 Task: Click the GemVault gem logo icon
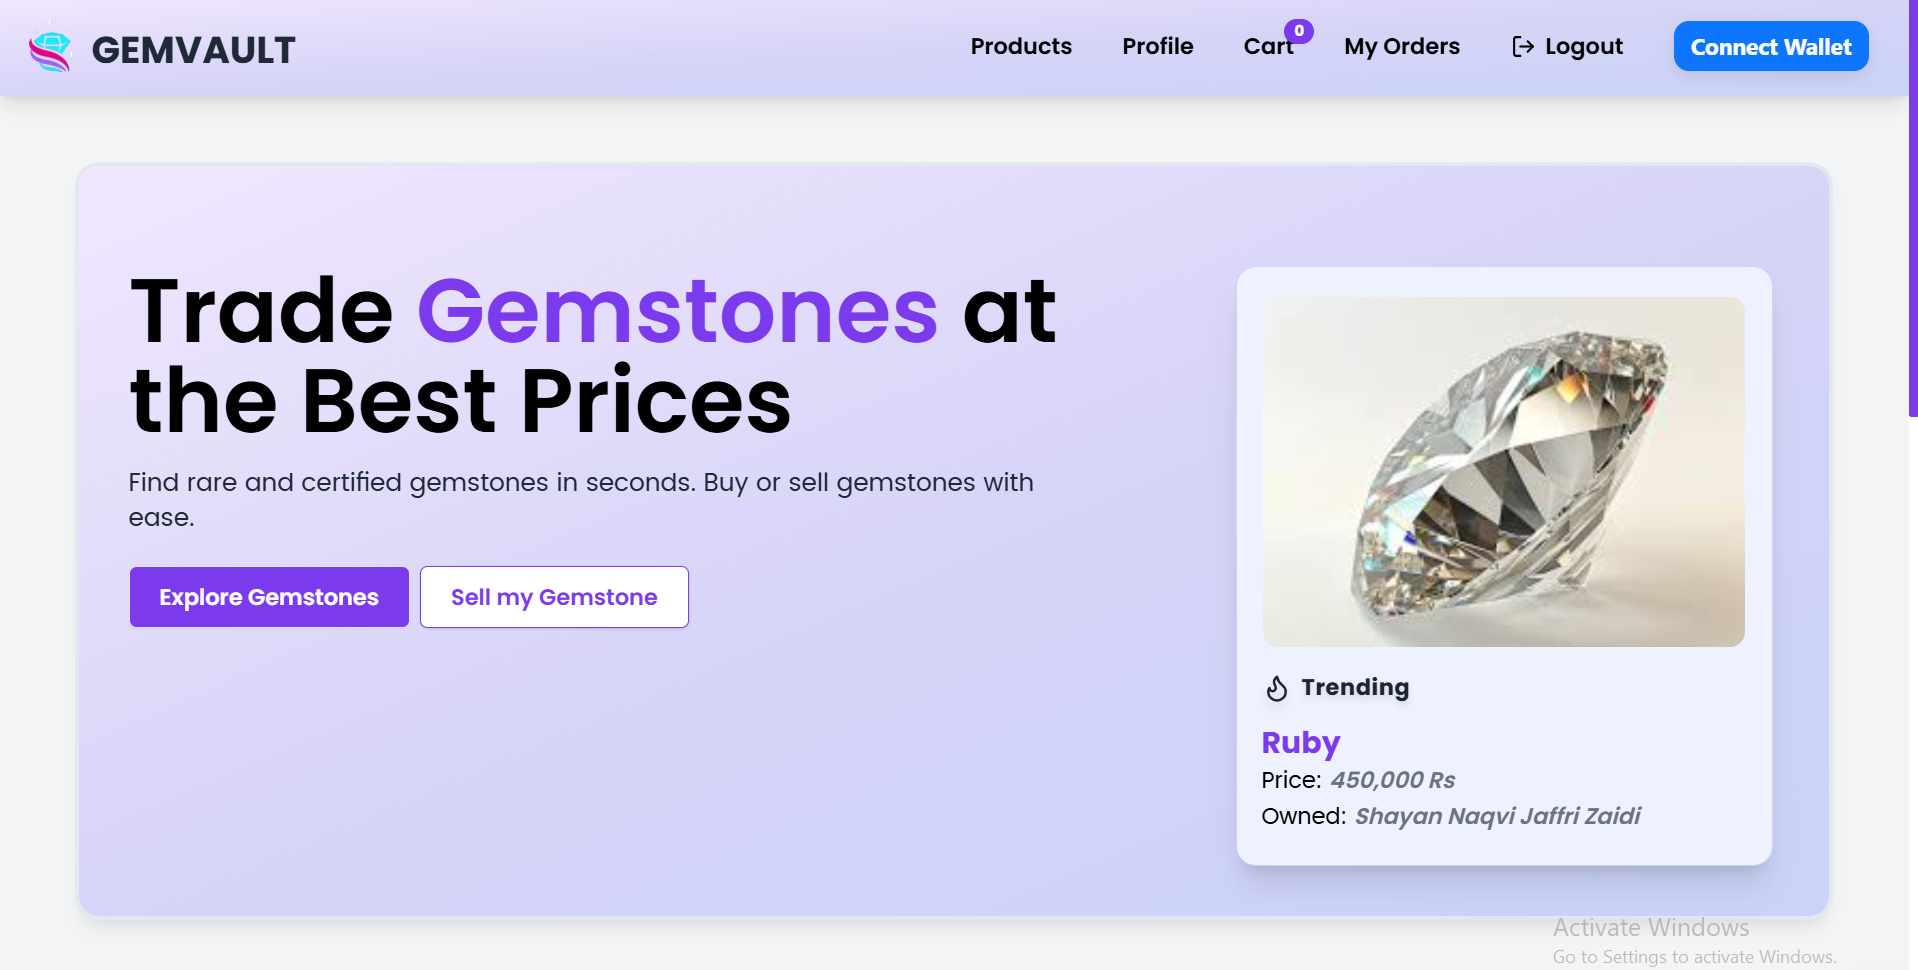point(50,50)
